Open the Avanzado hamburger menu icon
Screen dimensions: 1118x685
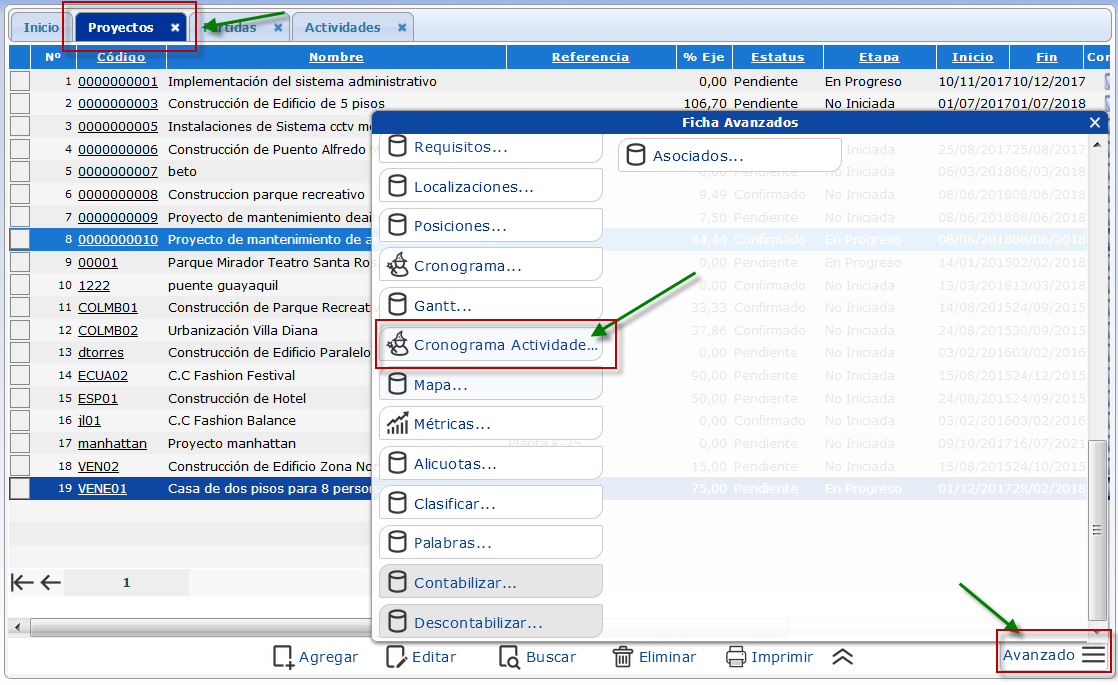tap(1093, 654)
